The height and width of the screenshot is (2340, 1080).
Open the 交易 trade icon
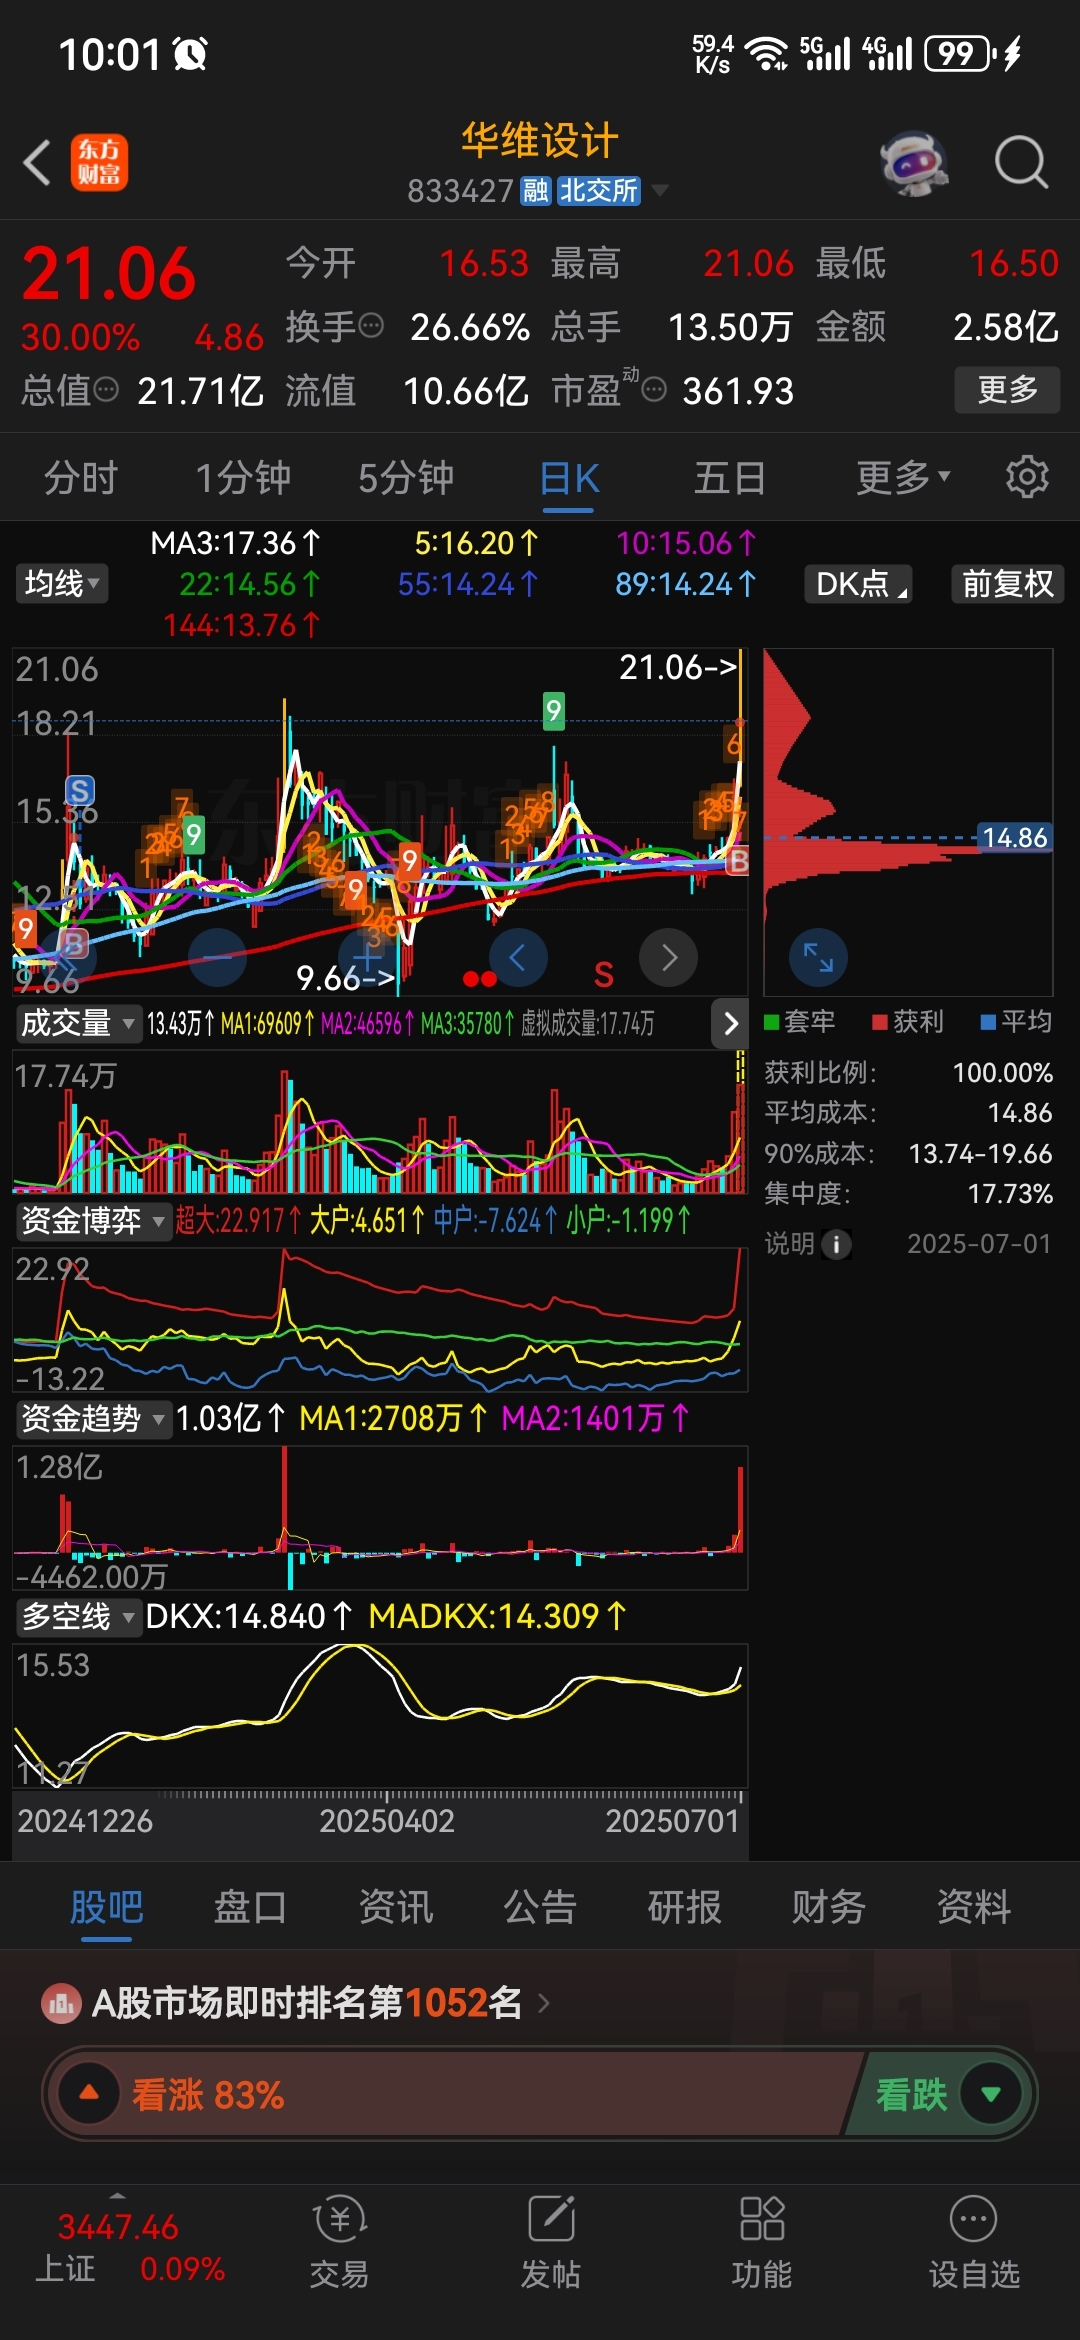point(339,2219)
